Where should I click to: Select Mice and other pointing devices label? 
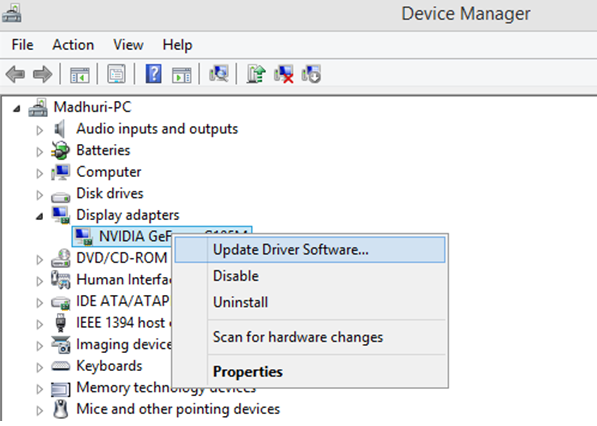(x=178, y=409)
